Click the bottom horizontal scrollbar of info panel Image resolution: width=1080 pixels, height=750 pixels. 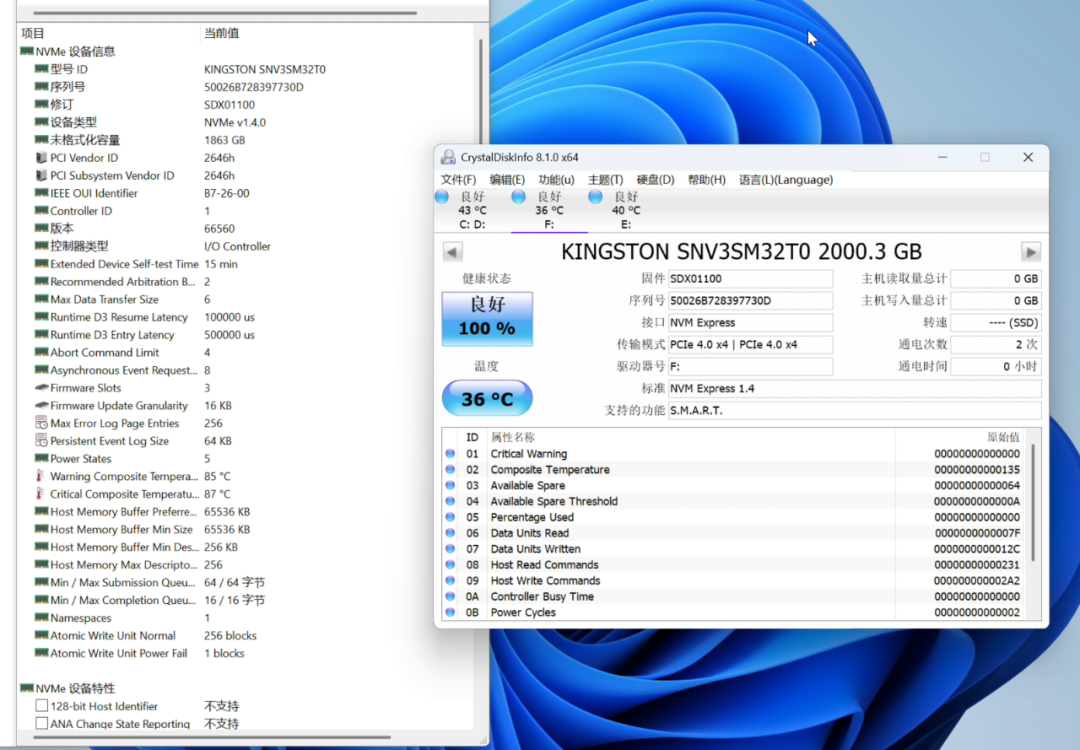(212, 737)
